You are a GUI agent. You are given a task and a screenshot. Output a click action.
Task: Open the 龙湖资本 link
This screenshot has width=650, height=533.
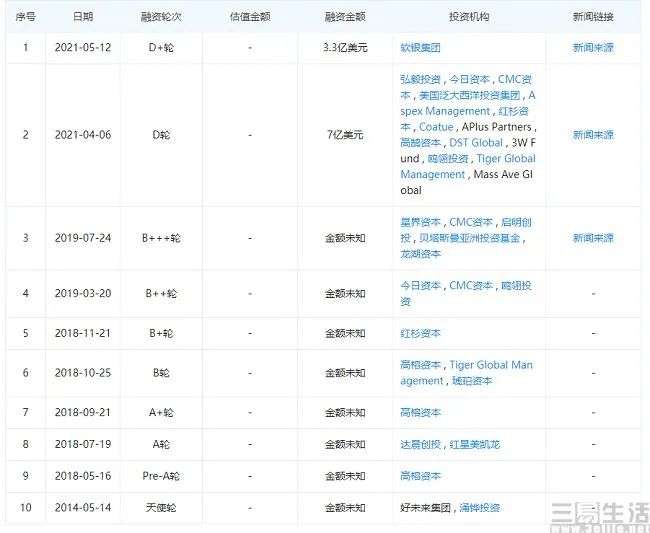click(420, 254)
